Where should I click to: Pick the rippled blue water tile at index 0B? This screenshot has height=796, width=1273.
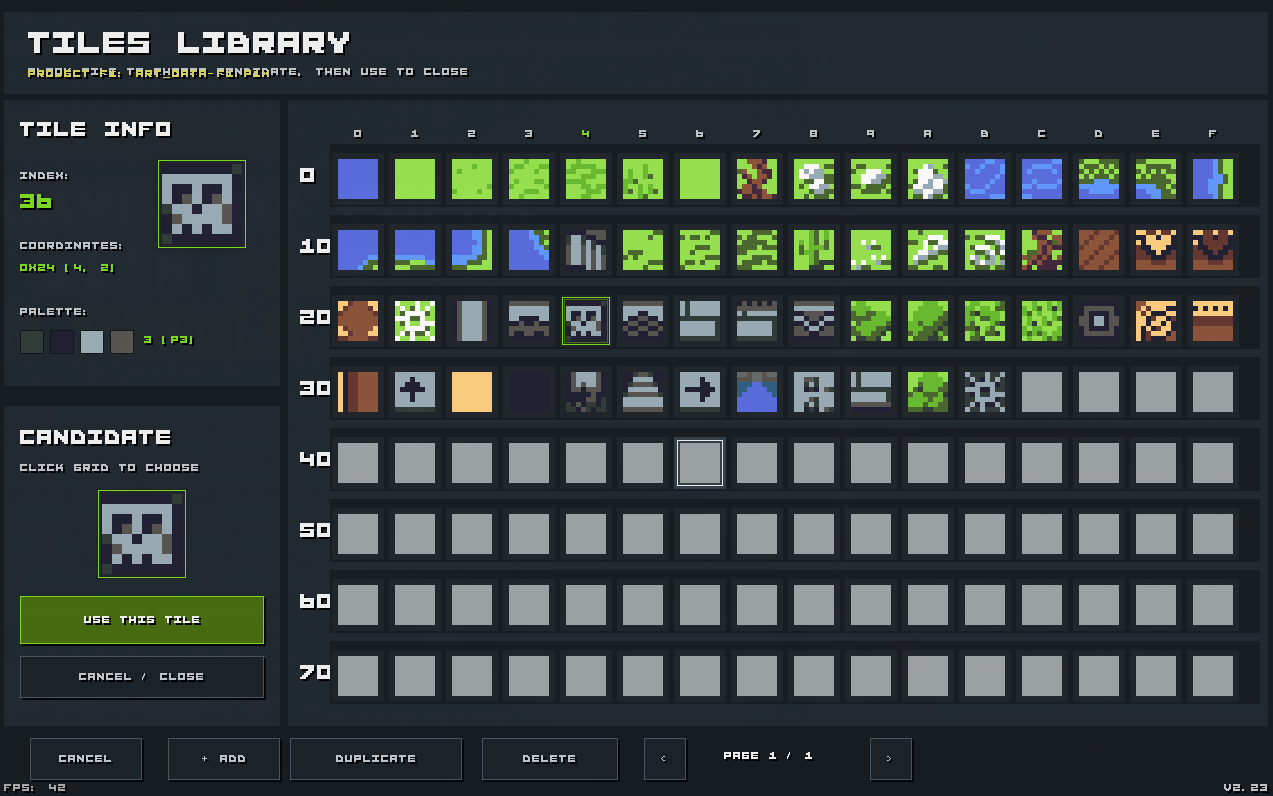tap(985, 179)
